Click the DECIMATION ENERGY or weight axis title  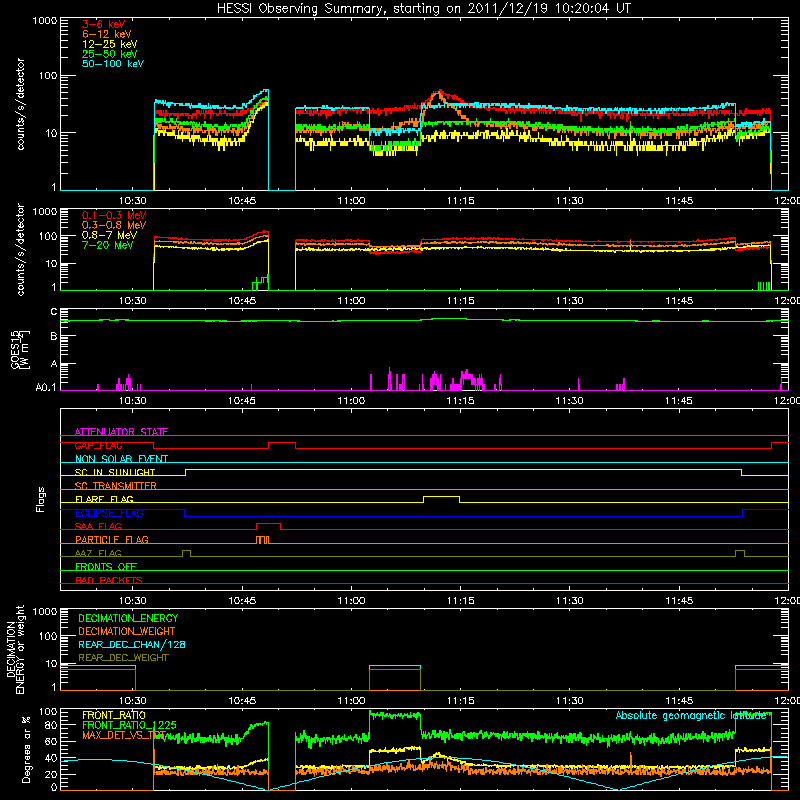pos(15,649)
